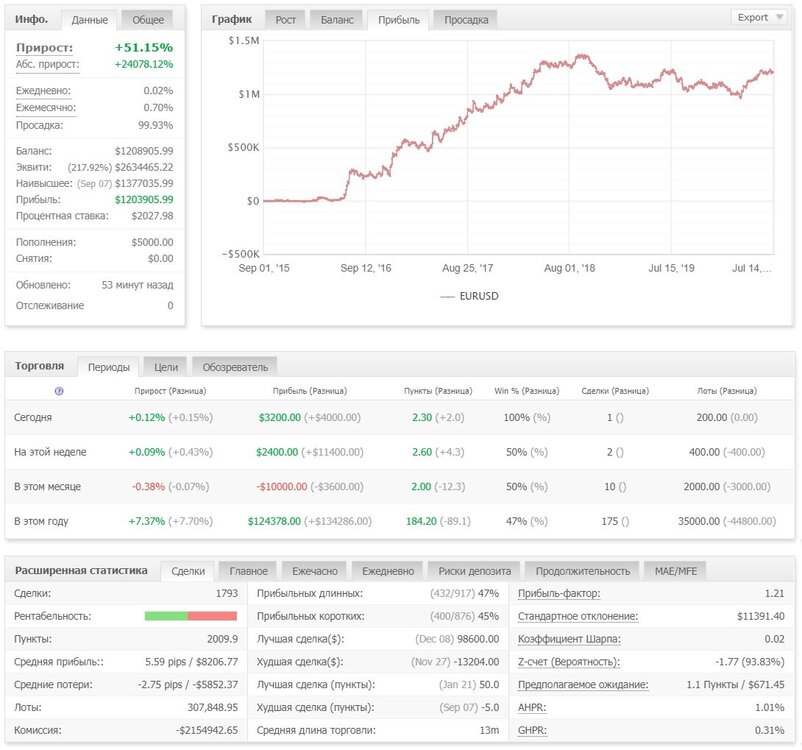
Task: Open the Цели trading tab
Action: click(166, 367)
